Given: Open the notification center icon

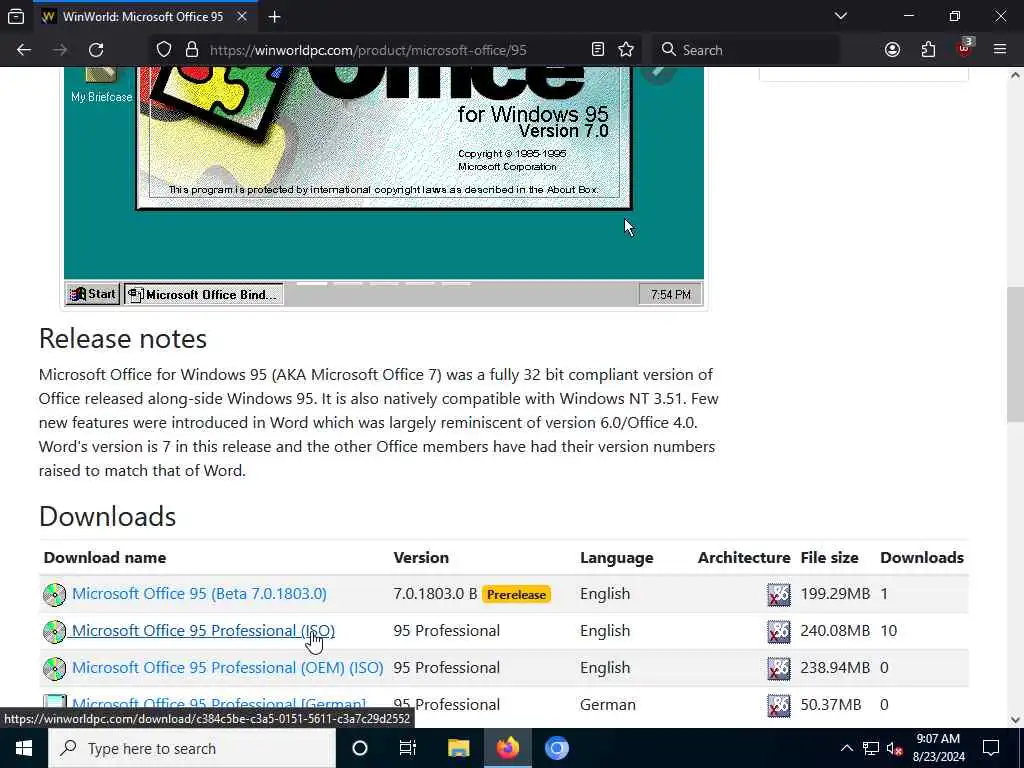Looking at the screenshot, I should [x=991, y=748].
